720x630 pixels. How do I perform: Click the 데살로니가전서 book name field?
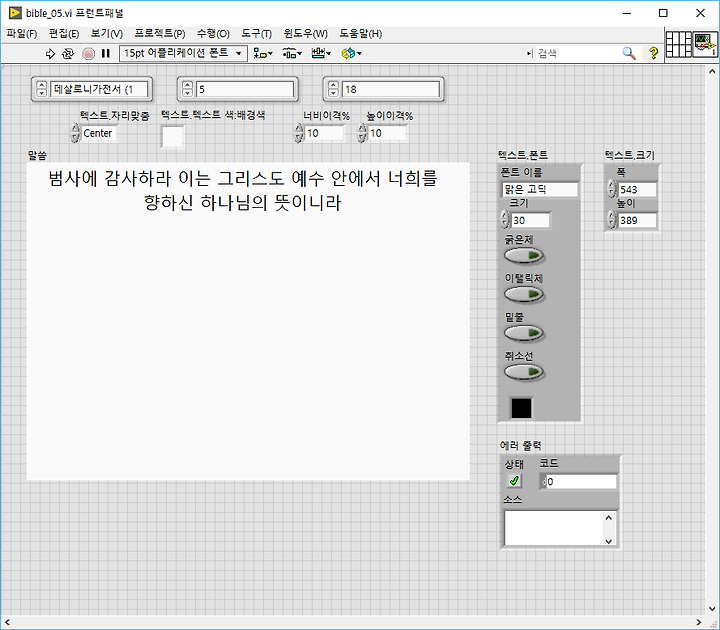[x=99, y=89]
